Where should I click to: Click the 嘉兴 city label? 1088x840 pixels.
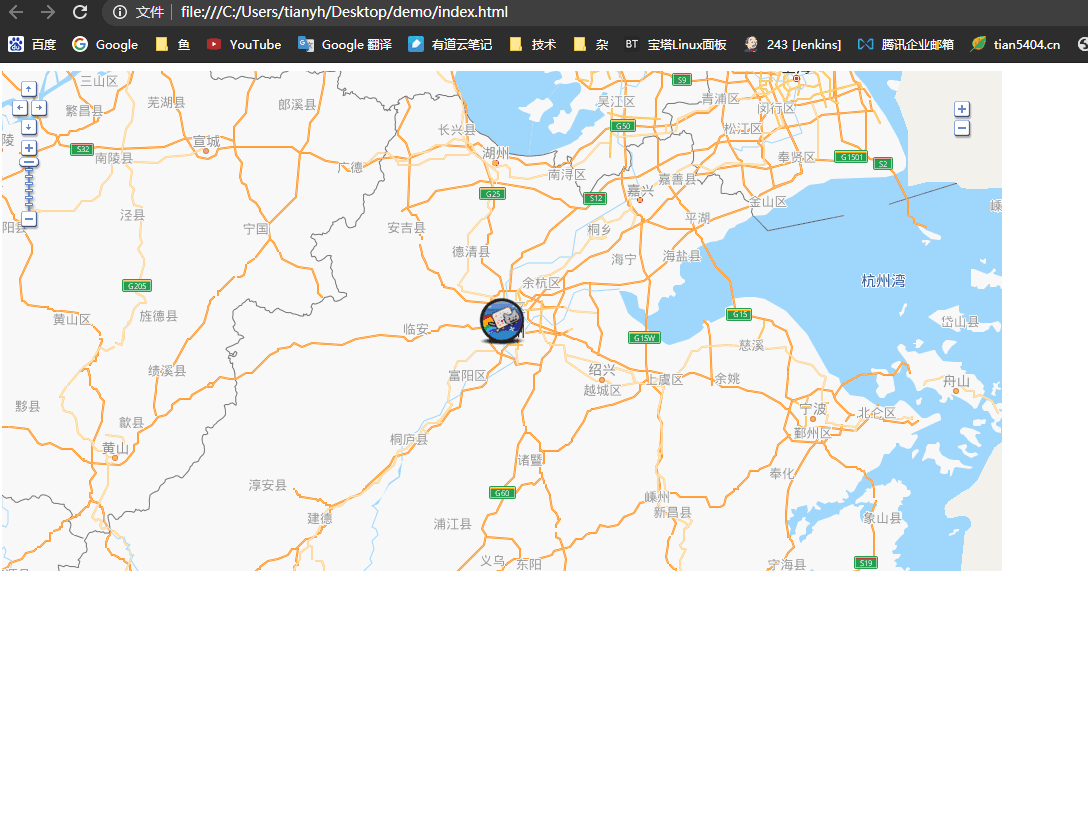point(640,190)
